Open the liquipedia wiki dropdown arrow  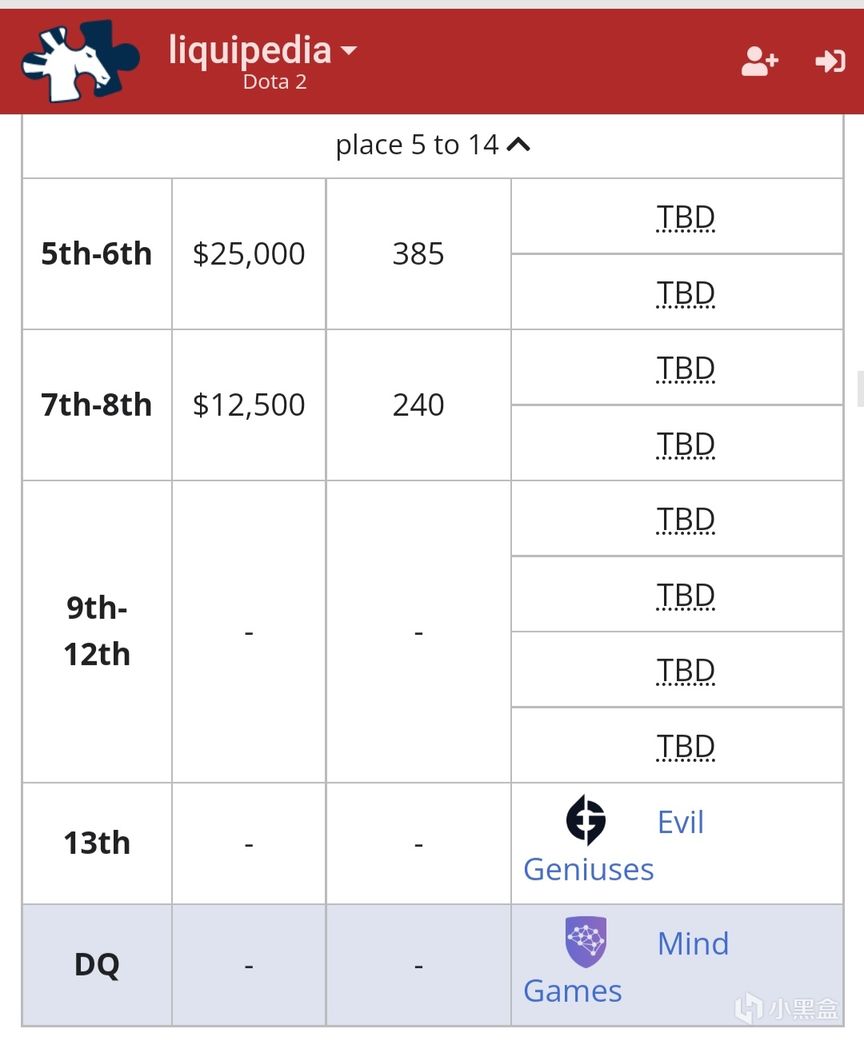349,50
